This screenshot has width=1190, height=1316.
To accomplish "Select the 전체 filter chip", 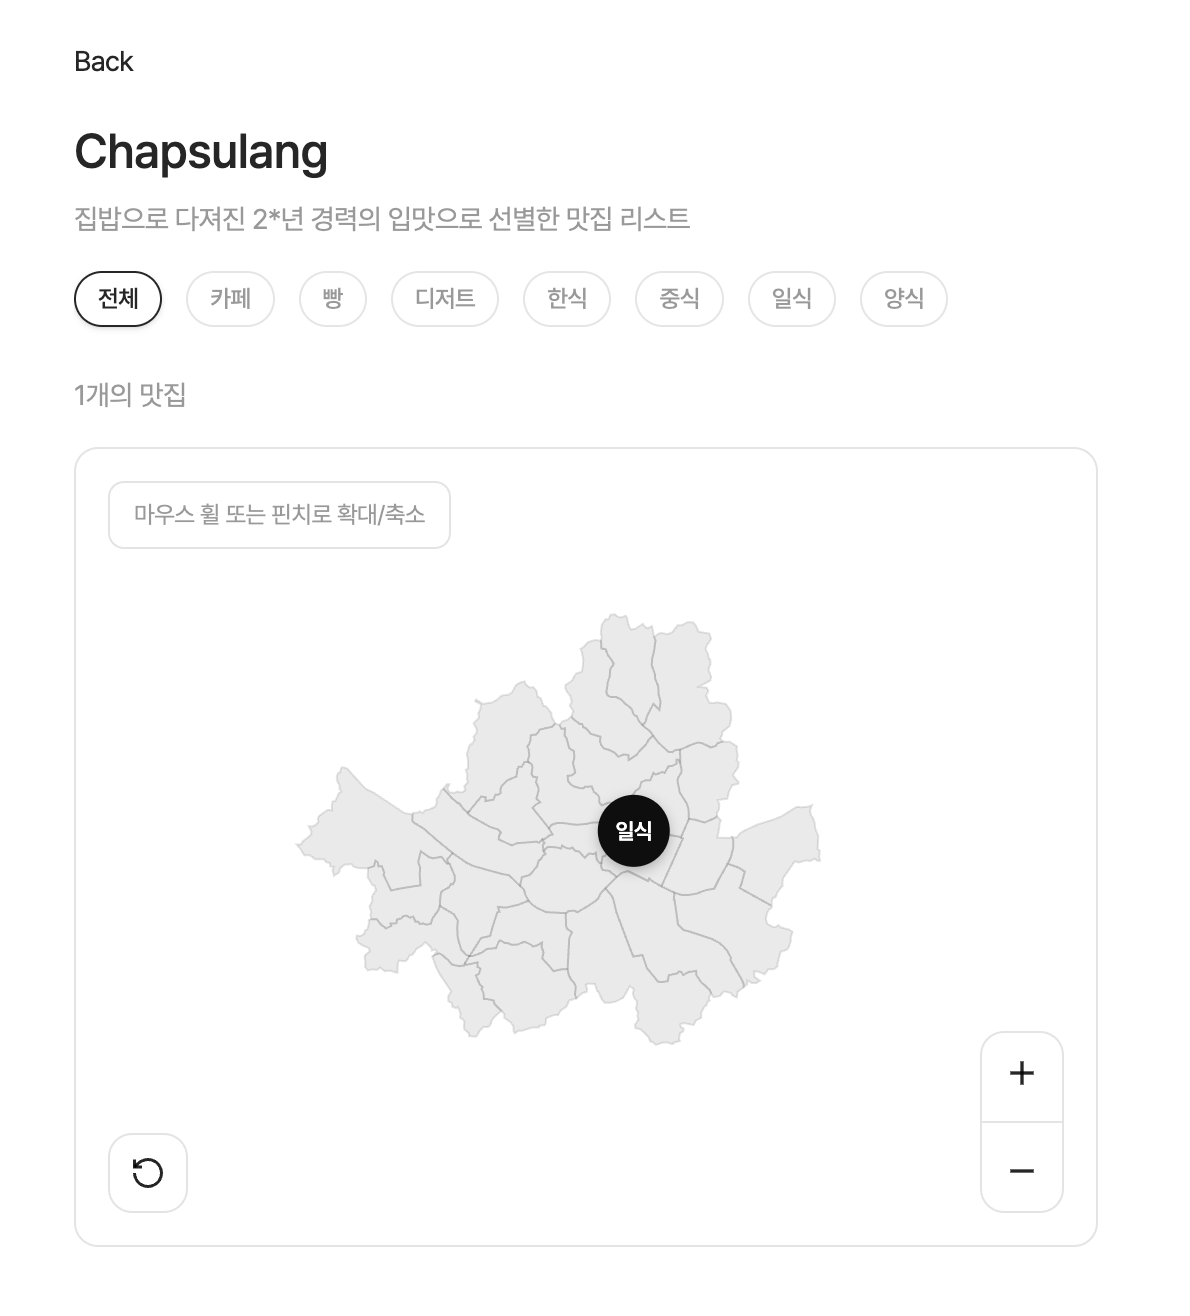I will pyautogui.click(x=118, y=299).
